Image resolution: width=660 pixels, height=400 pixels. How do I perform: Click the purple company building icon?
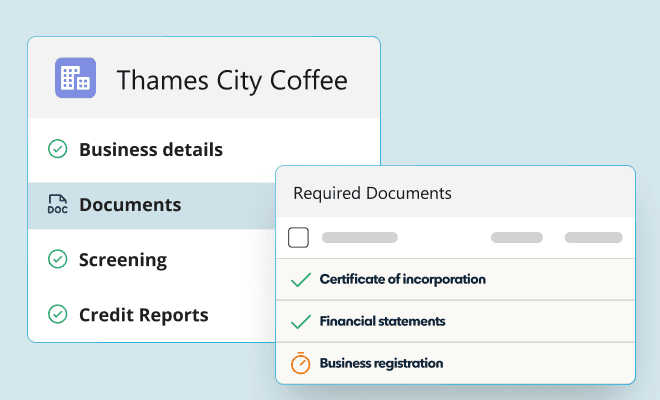pyautogui.click(x=75, y=78)
